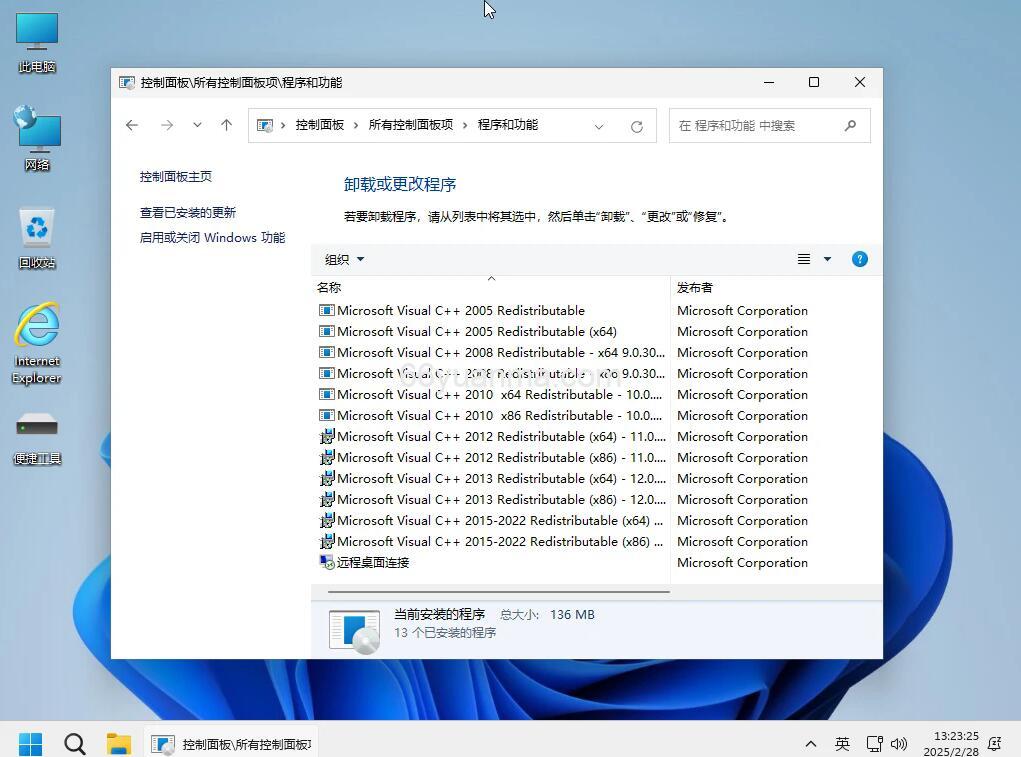This screenshot has width=1021, height=757.
Task: Go to 控制面板主页 in the sidebar
Action: tap(175, 176)
